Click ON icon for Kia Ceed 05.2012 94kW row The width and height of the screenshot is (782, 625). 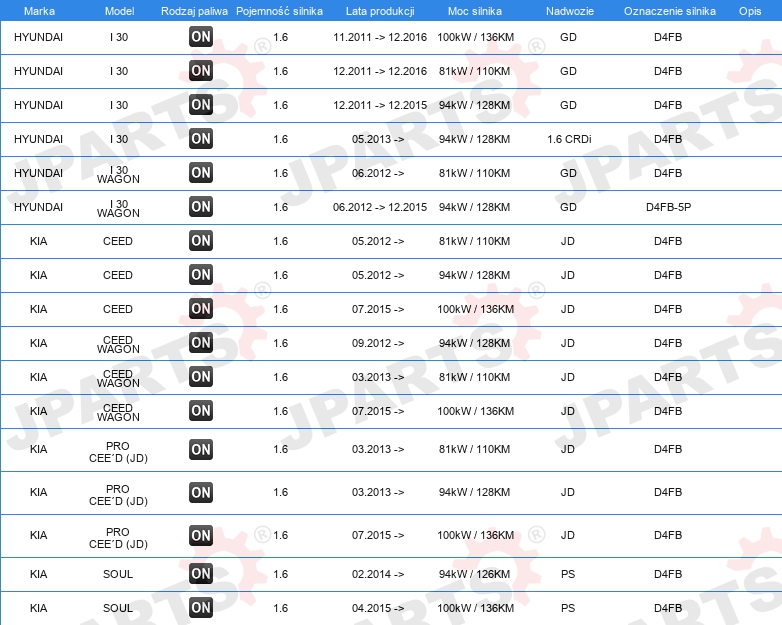201,274
